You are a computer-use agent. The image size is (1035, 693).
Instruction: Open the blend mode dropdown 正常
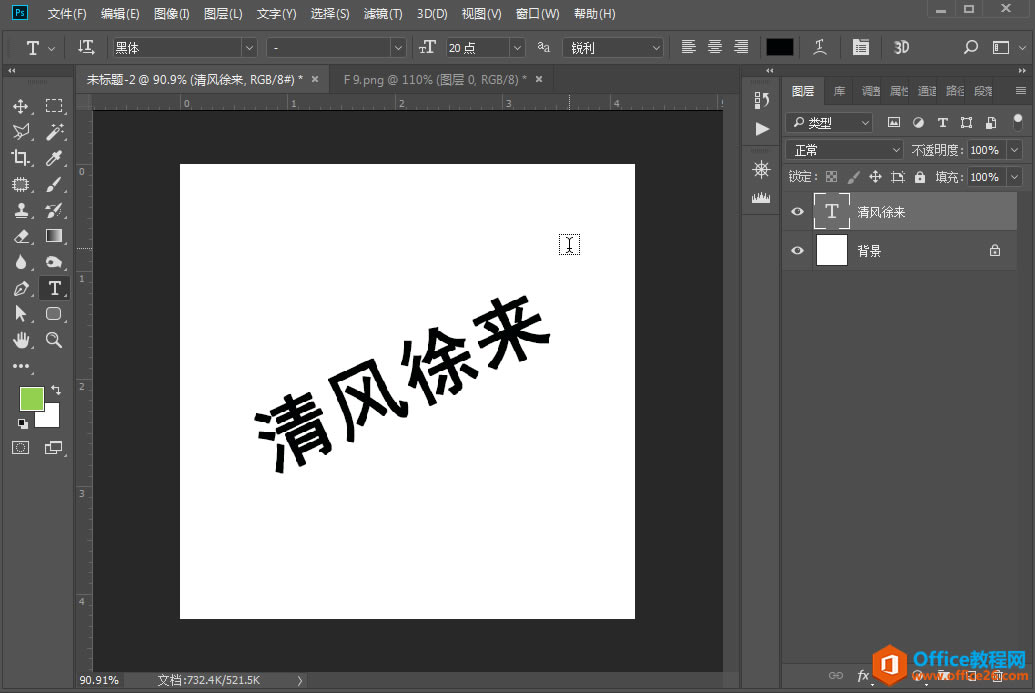point(844,150)
